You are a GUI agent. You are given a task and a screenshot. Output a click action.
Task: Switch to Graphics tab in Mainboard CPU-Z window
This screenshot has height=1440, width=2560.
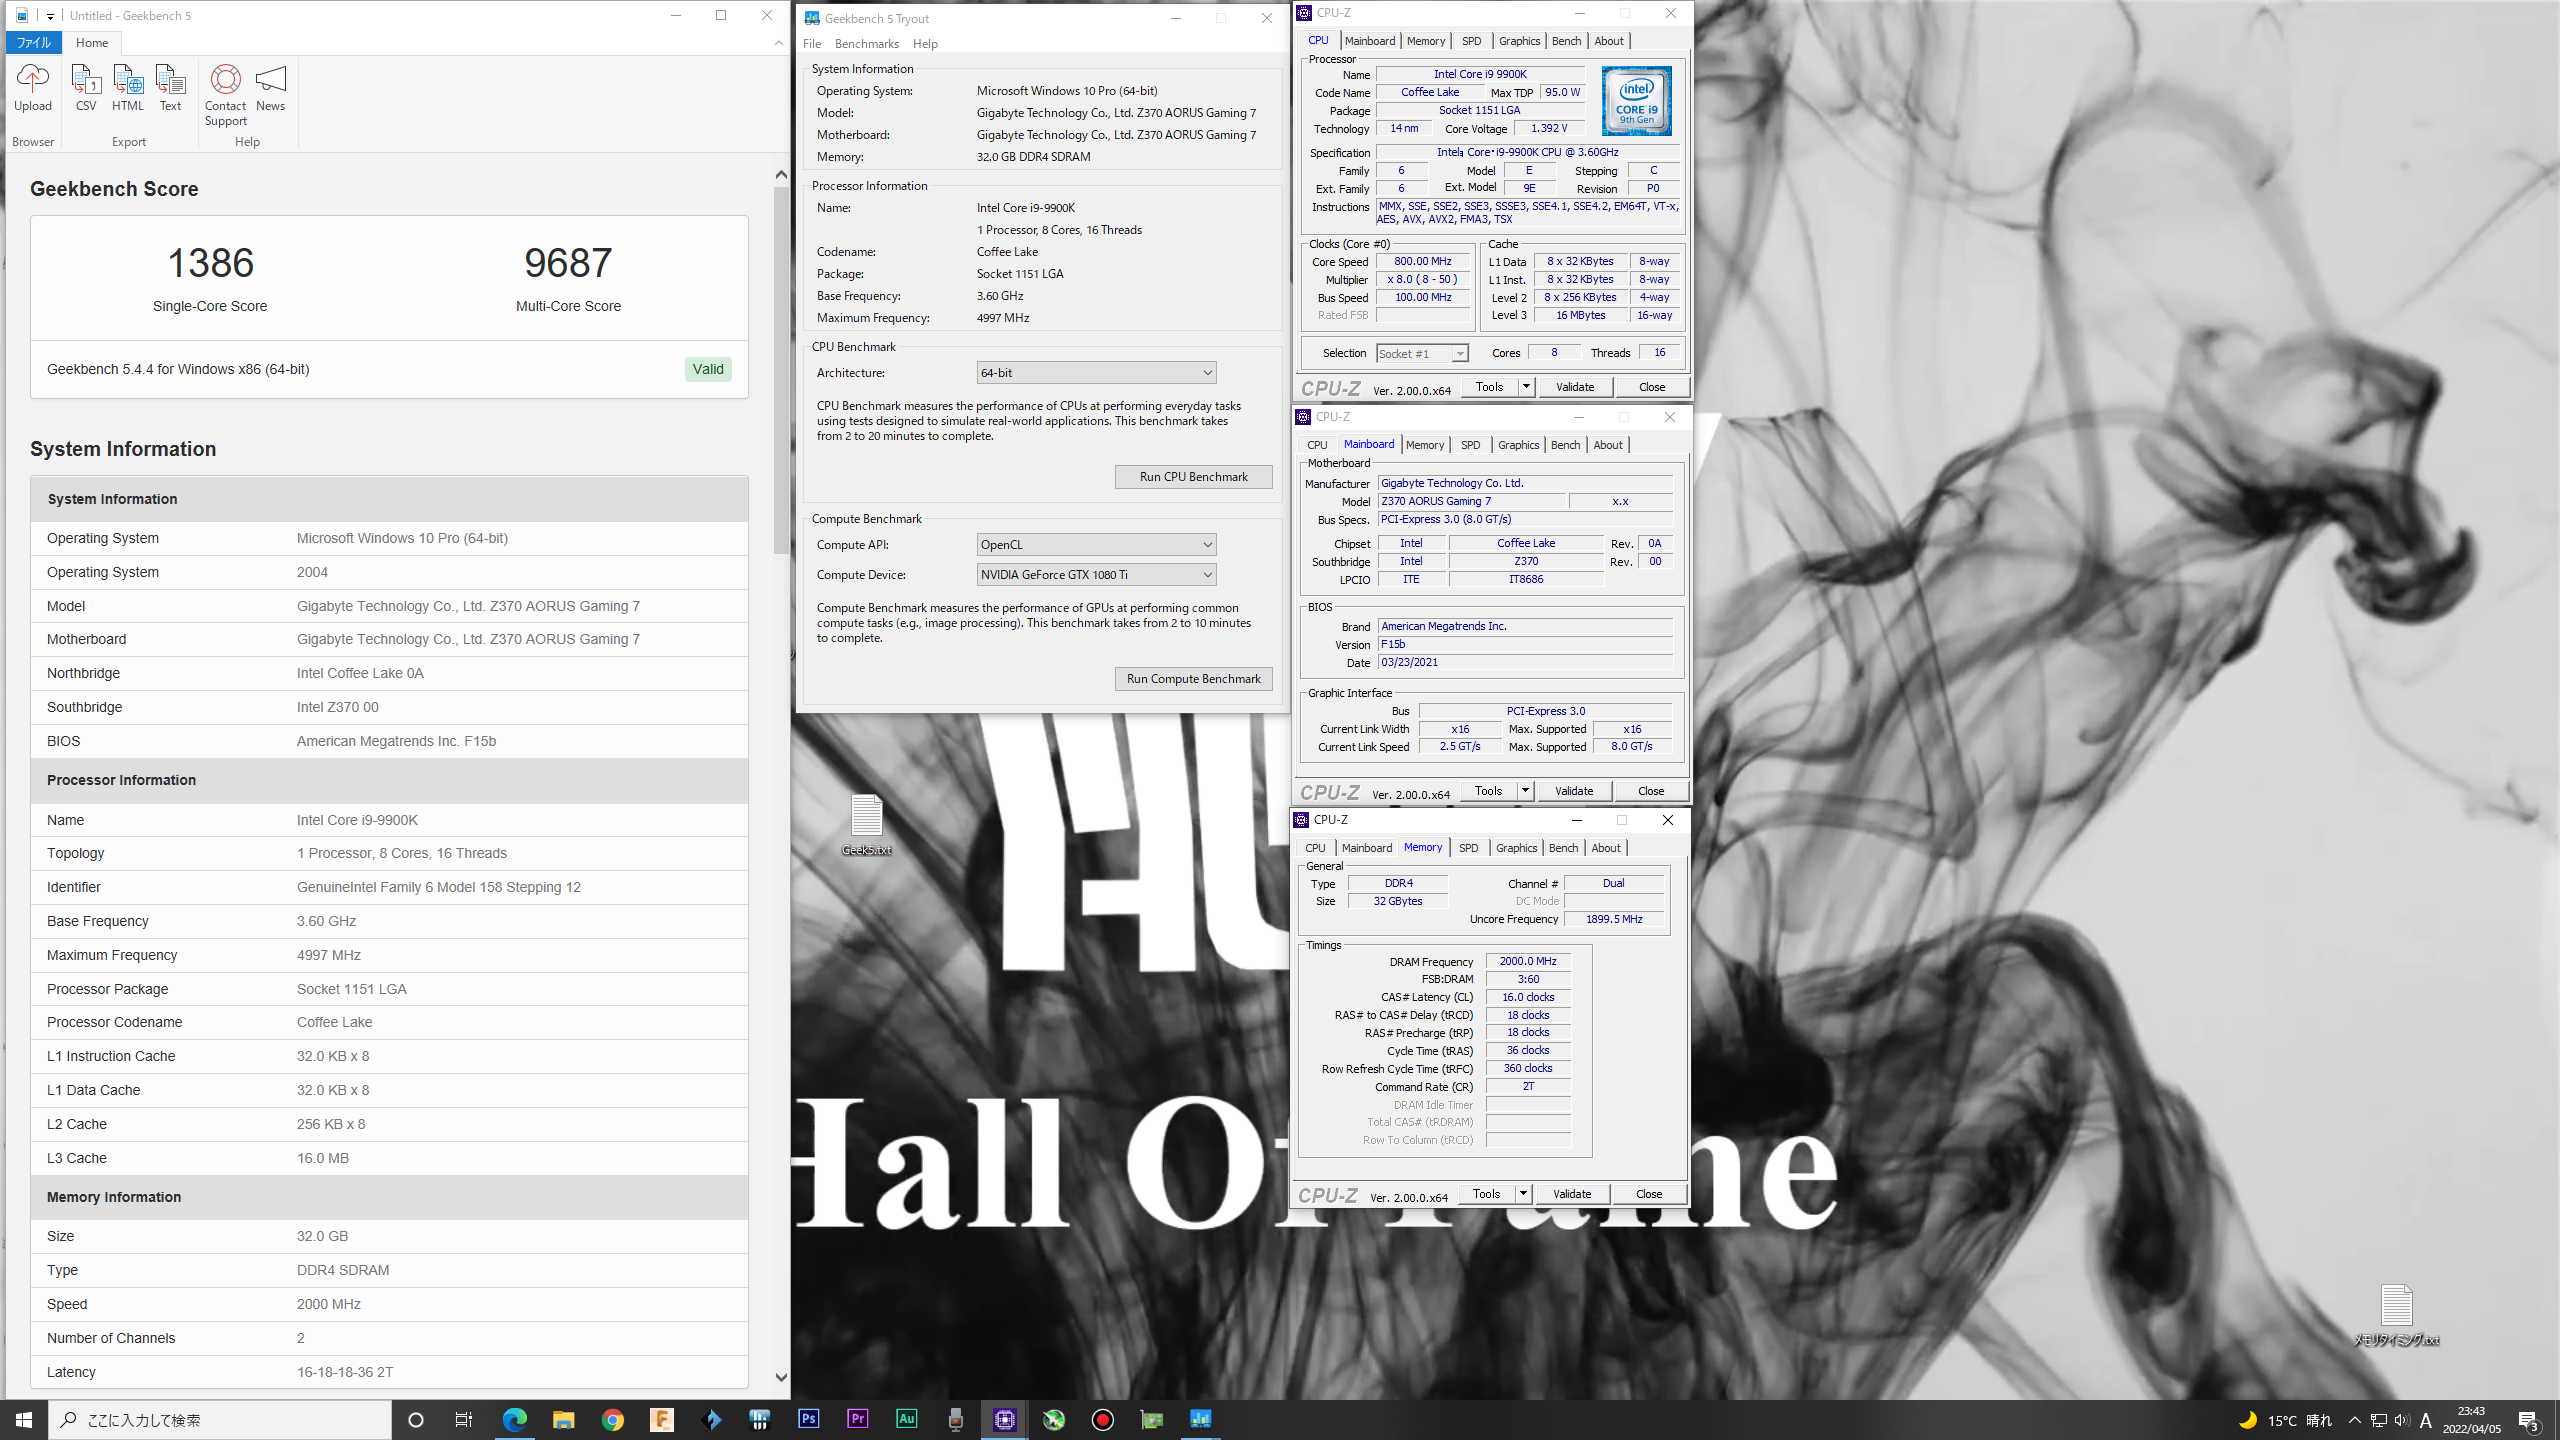1518,445
